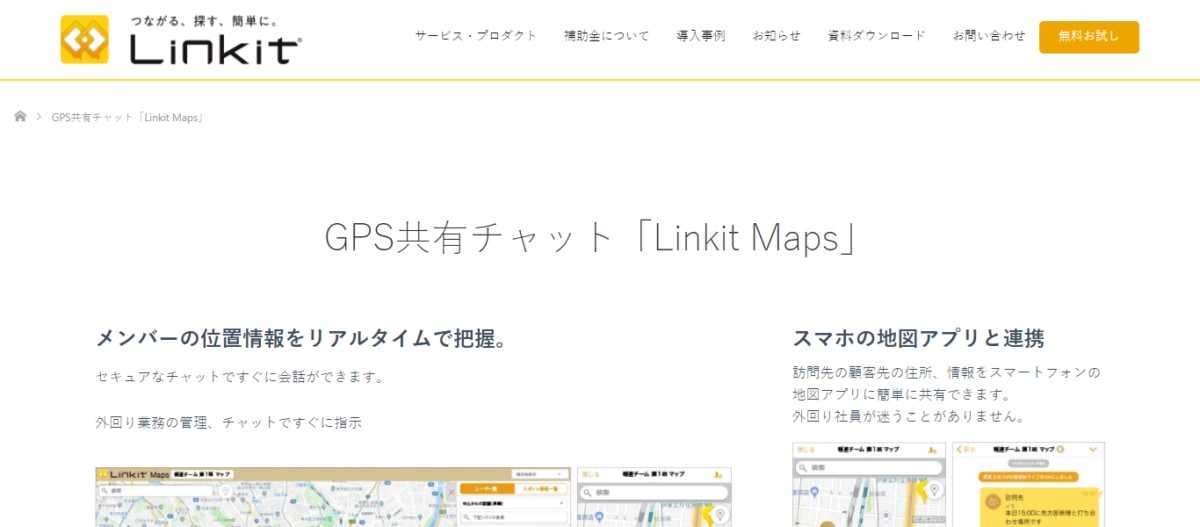The image size is (1200, 527).
Task: Open phone map screenshot under スマホの地図アプリと連携
Action: pos(869,485)
